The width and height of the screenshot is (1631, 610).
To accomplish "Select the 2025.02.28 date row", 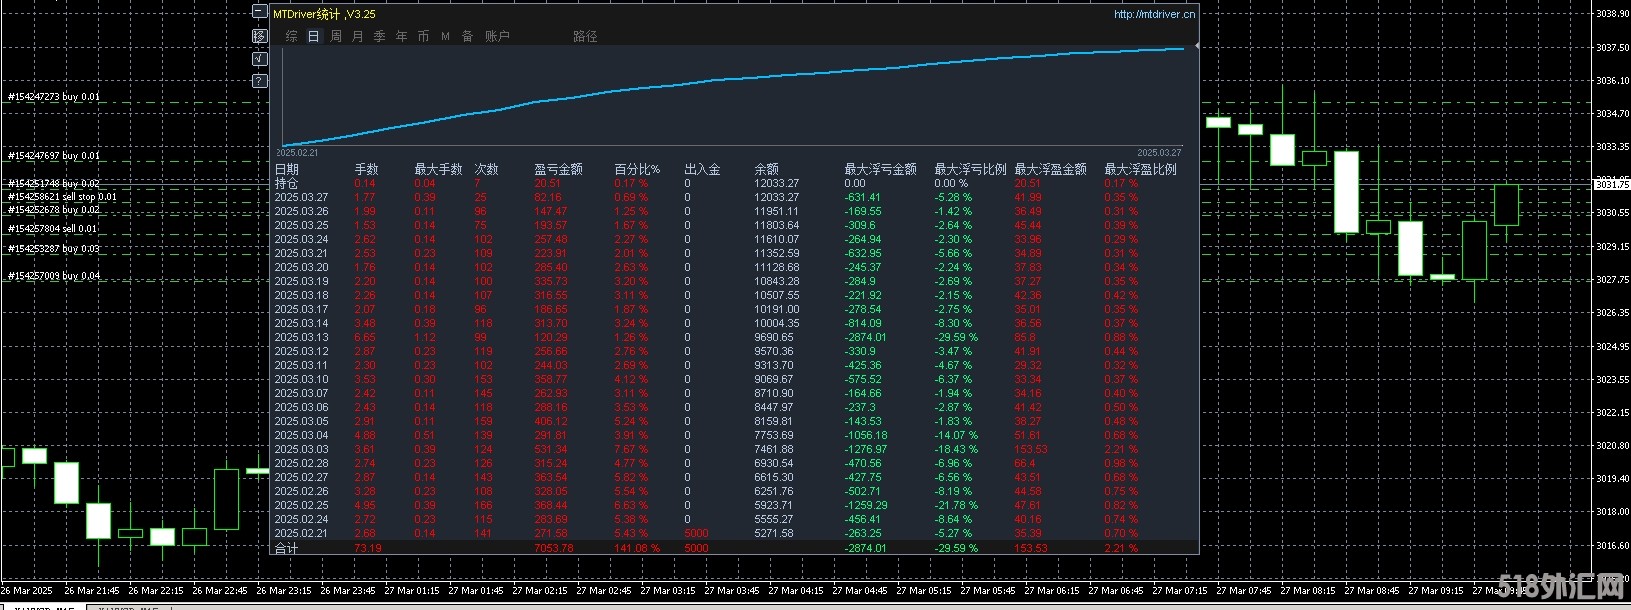I will click(x=735, y=463).
